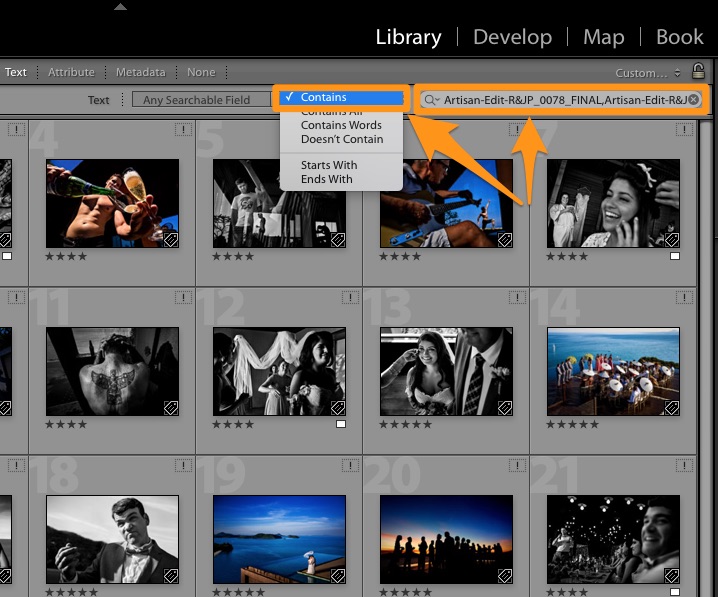718x597 pixels.
Task: Click keyword badge on bow tie man photo
Action: 171,575
